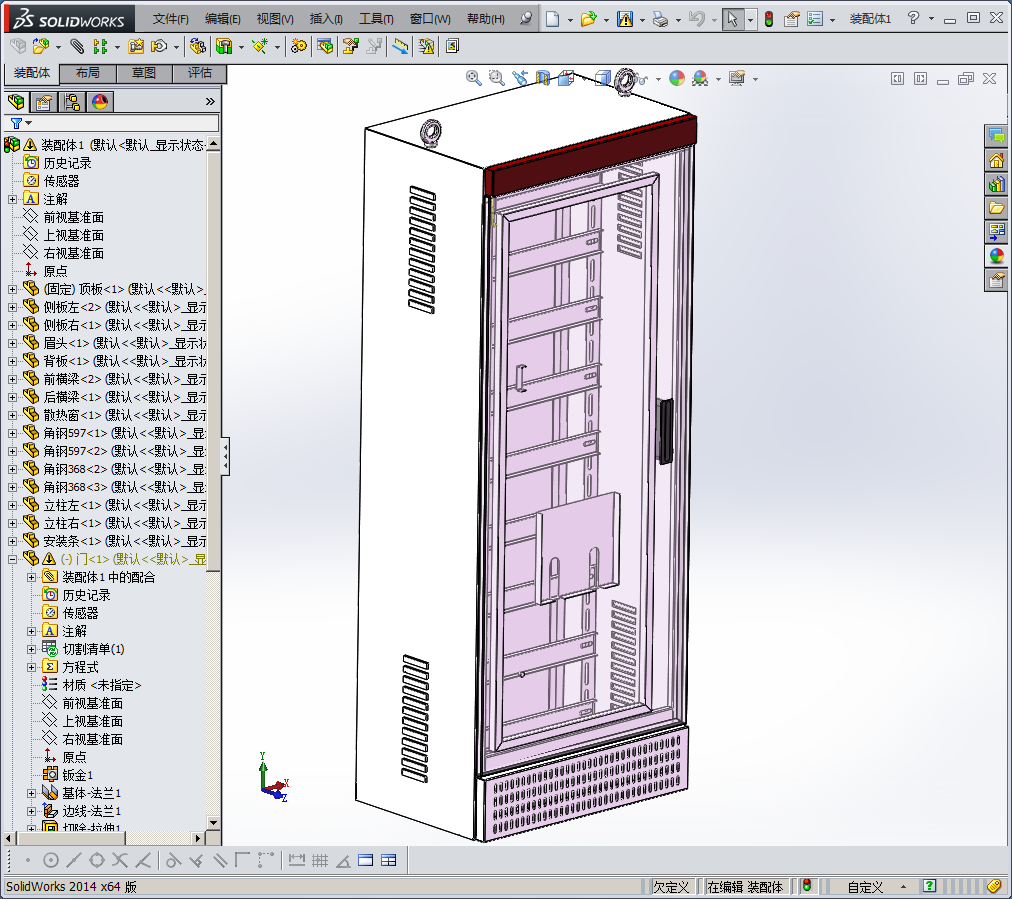1012x899 pixels.
Task: Toggle the grid snap icon in bottom toolbar
Action: 319,860
